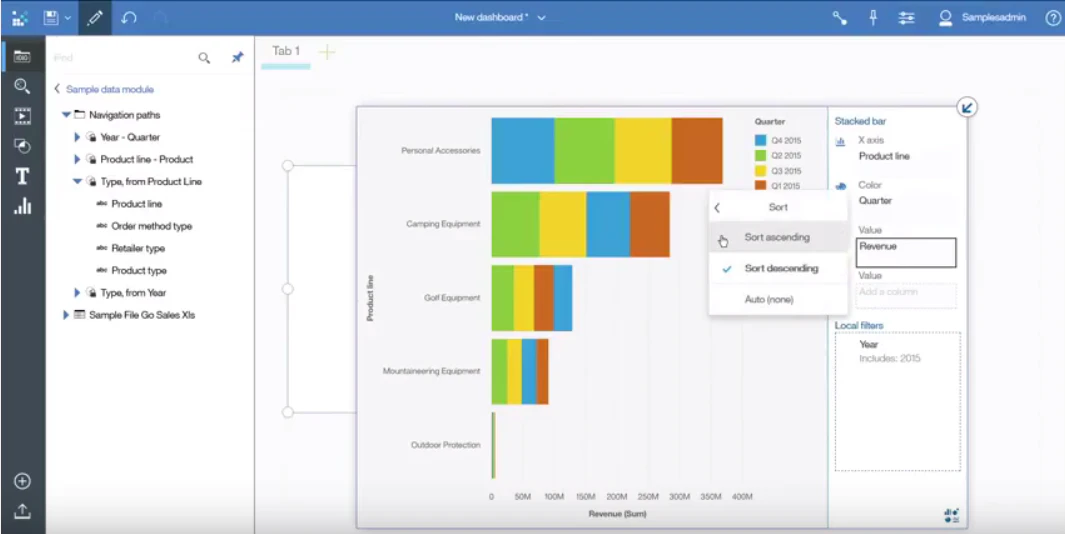Click the Color slot icon
Image resolution: width=1065 pixels, height=534 pixels.
(x=841, y=185)
